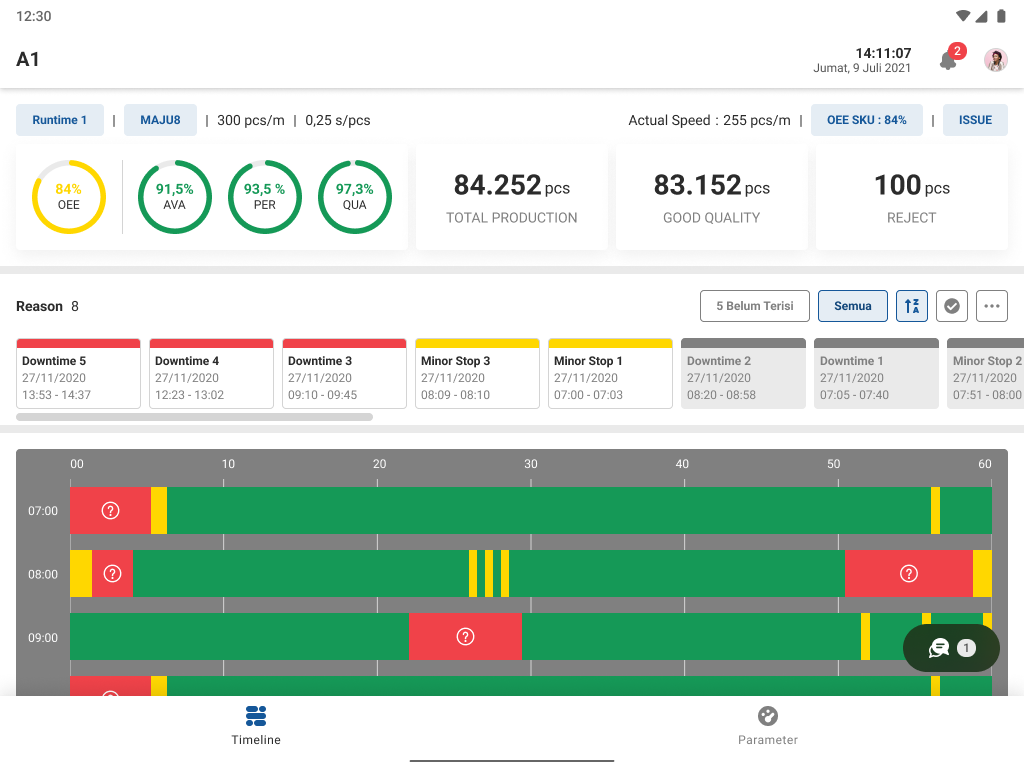Click the Android Wi-Fi status icon
Viewport: 1024px width, 768px height.
coord(963,16)
